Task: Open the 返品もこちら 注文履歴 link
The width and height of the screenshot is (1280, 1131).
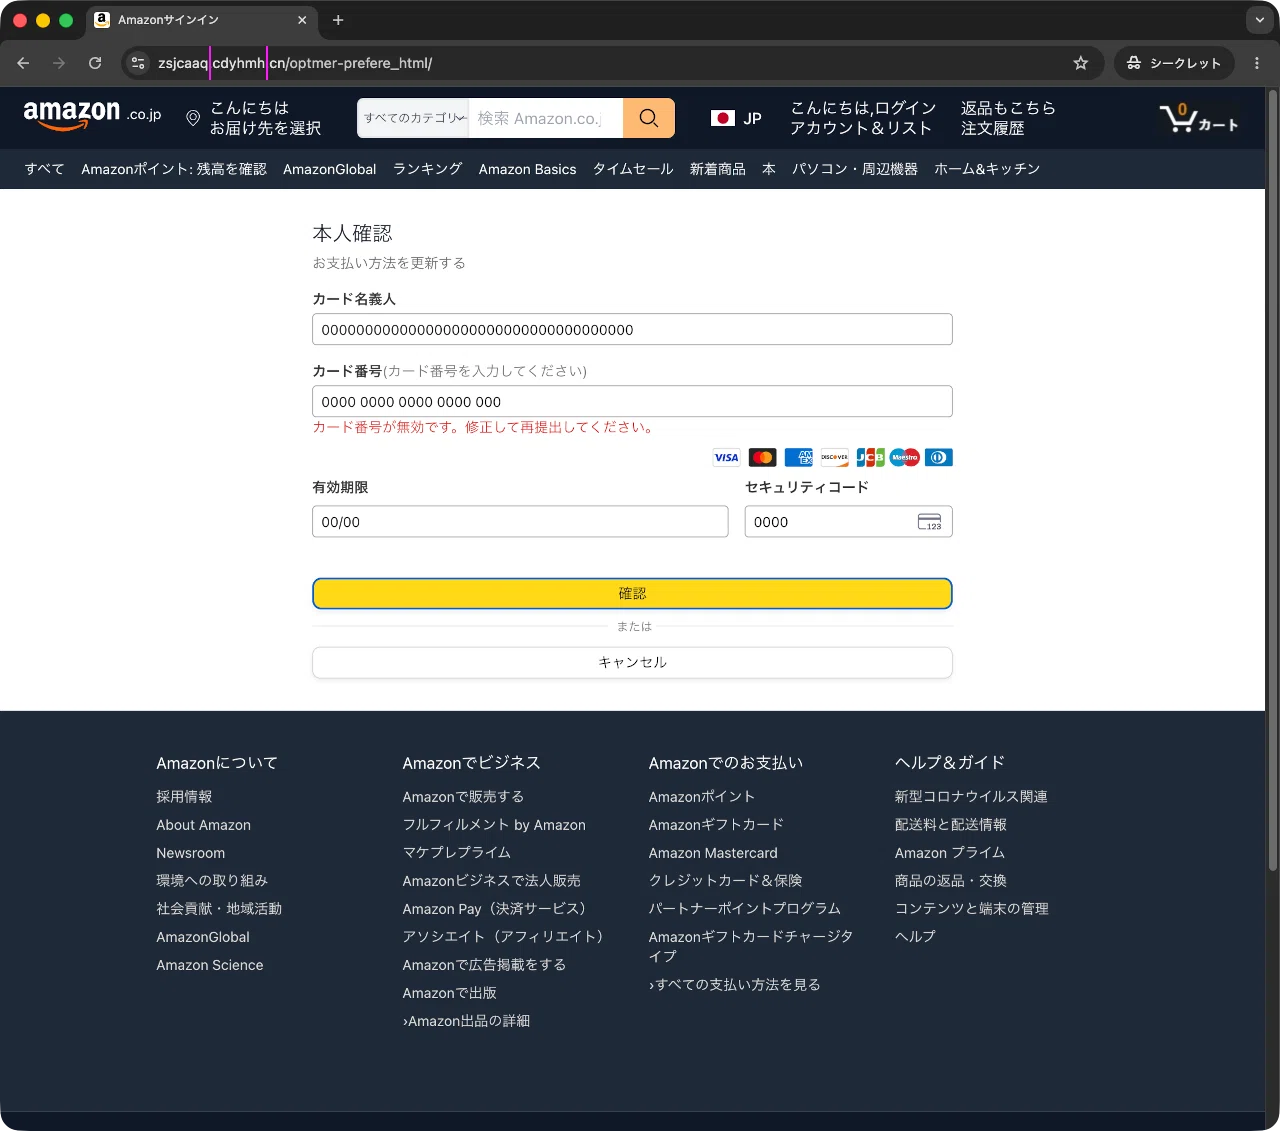Action: 1008,118
